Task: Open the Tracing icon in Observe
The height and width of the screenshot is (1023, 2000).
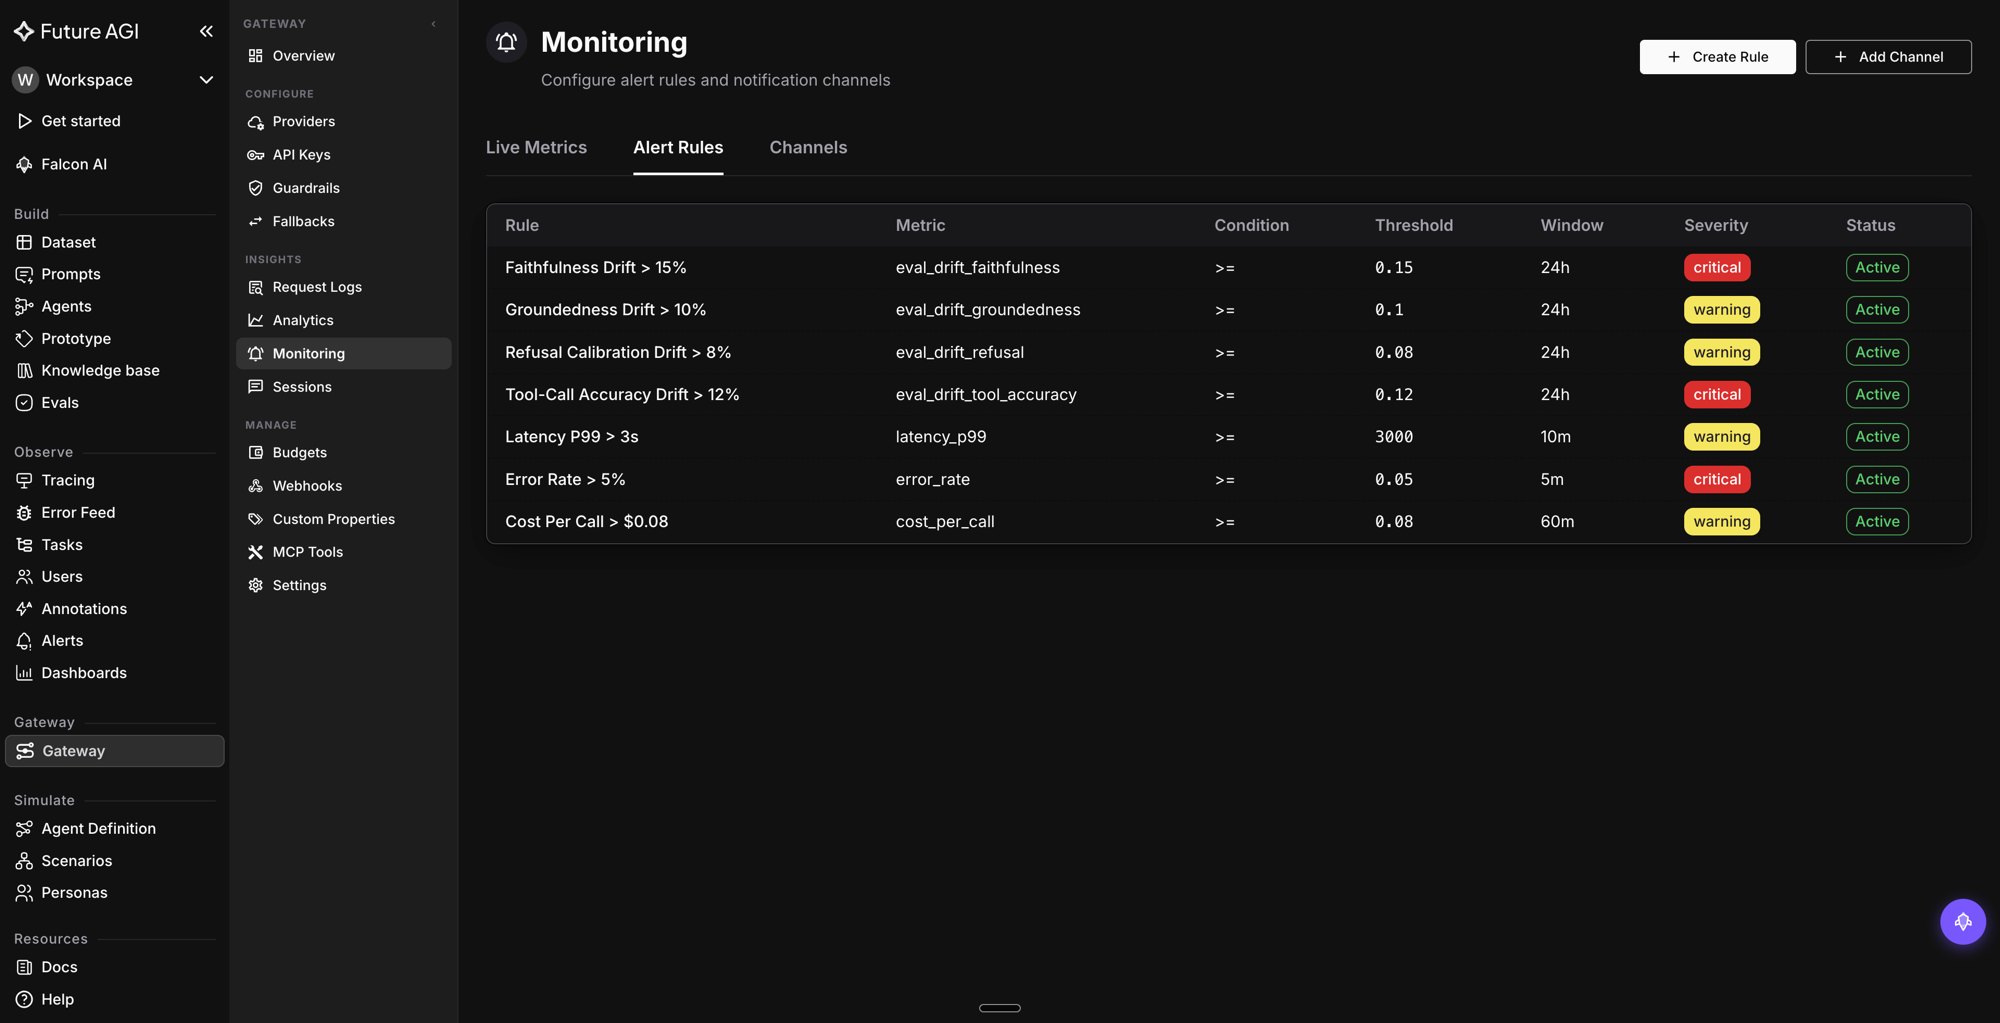Action: tap(24, 480)
